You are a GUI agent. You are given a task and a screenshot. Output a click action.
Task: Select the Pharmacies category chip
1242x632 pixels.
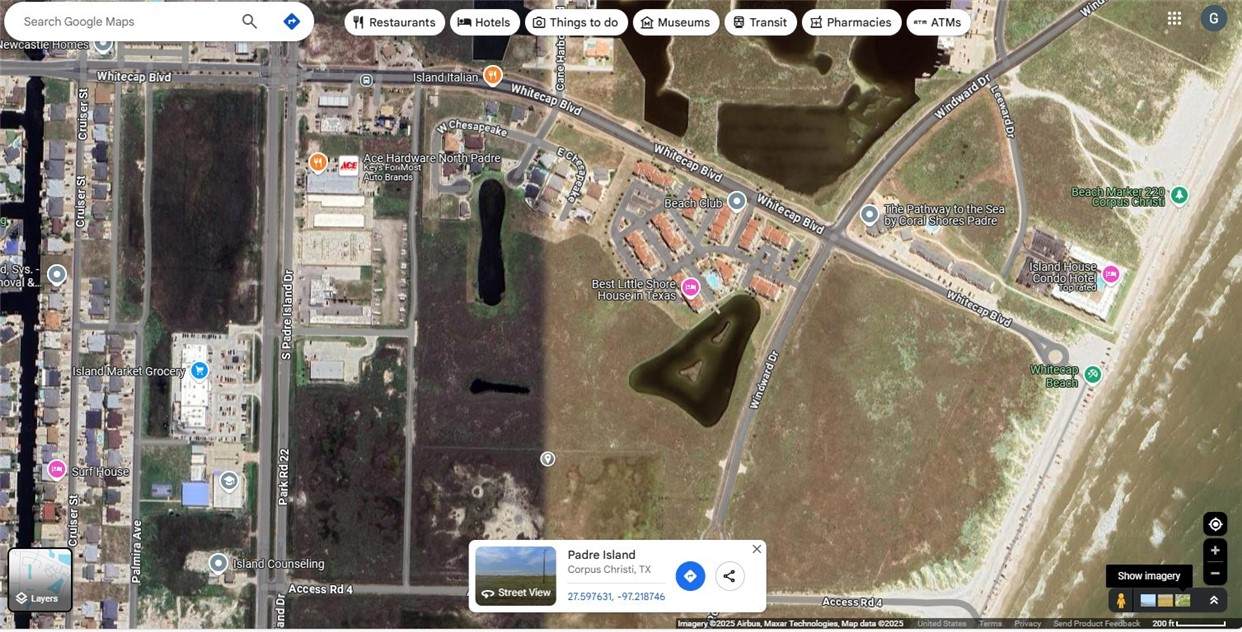point(850,22)
